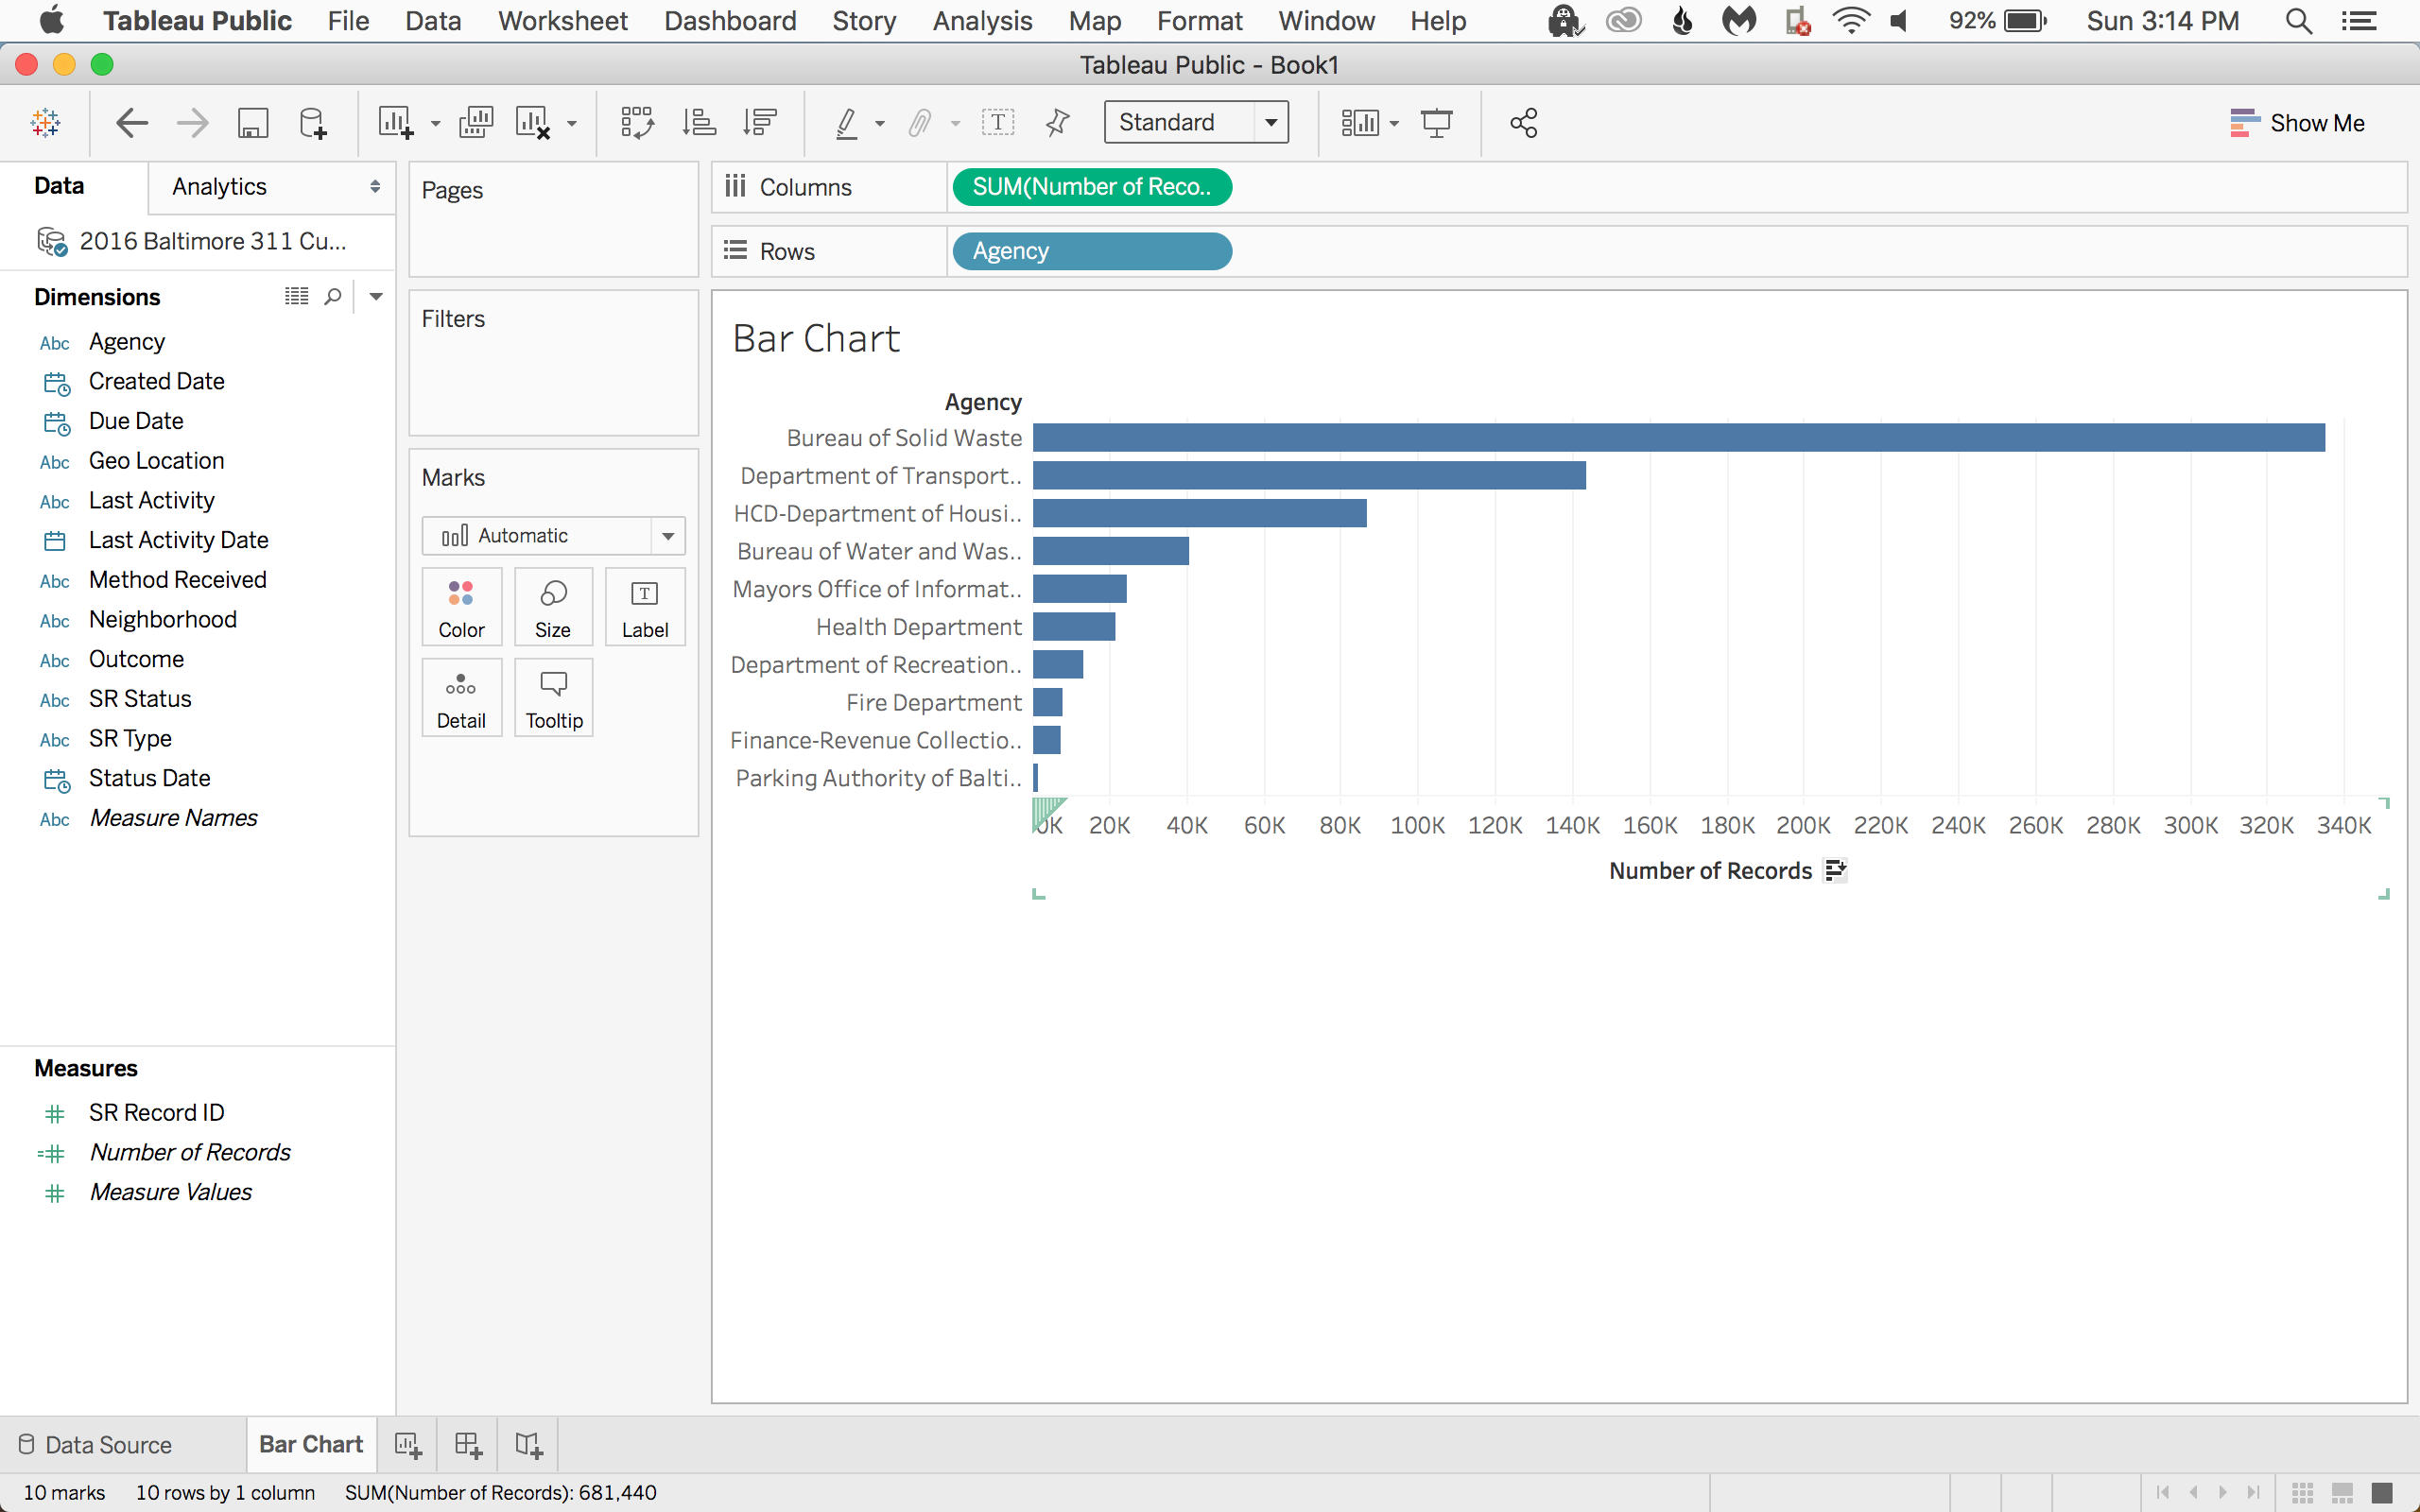The height and width of the screenshot is (1512, 2420).
Task: Open the Dimensions pane options dropdown arrow
Action: [x=376, y=296]
